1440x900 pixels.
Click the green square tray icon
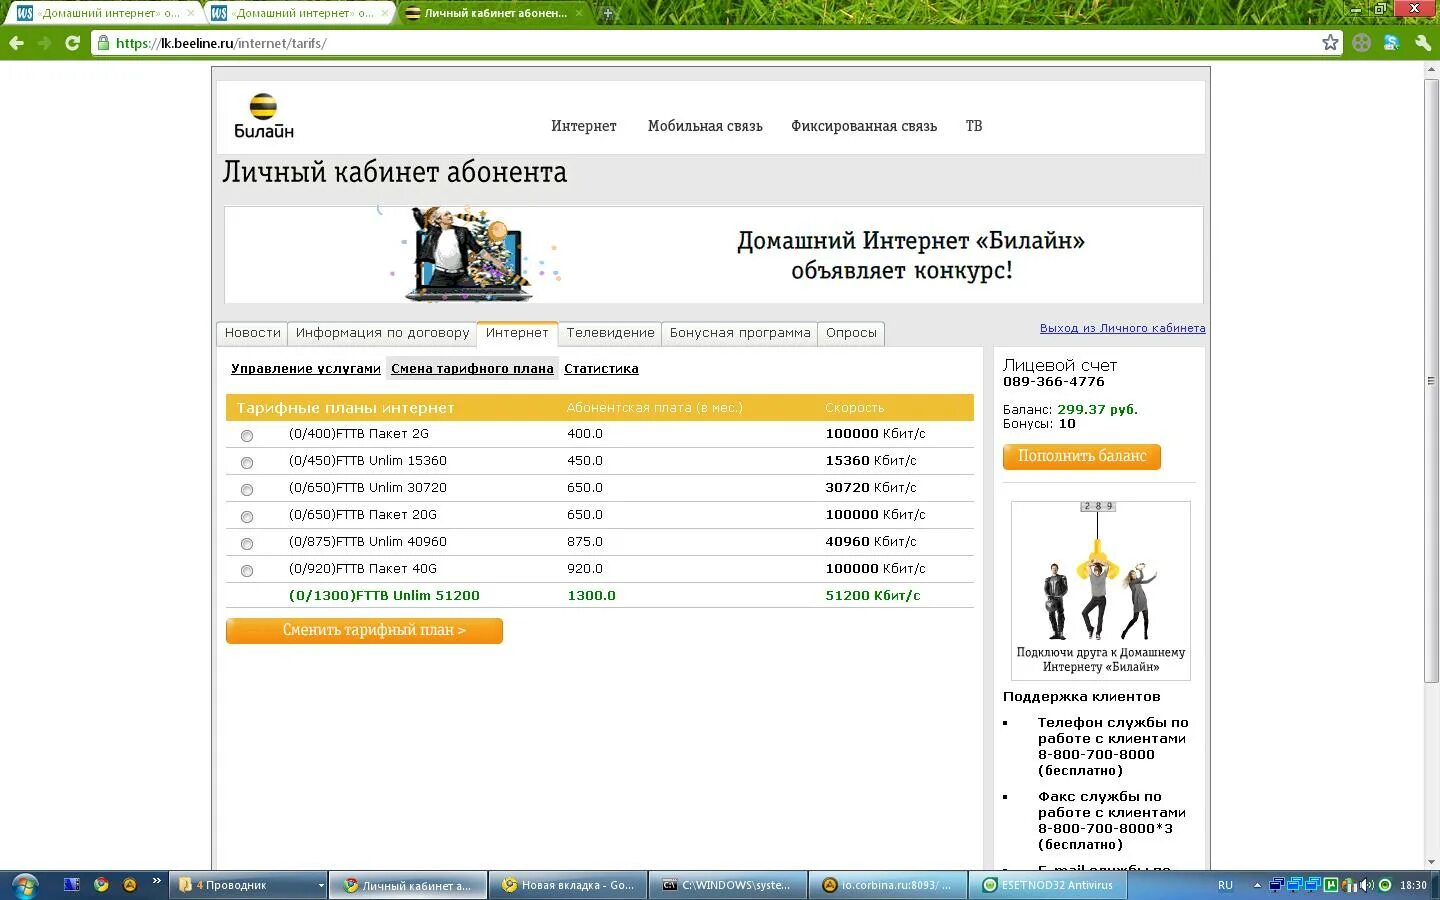click(x=1331, y=885)
